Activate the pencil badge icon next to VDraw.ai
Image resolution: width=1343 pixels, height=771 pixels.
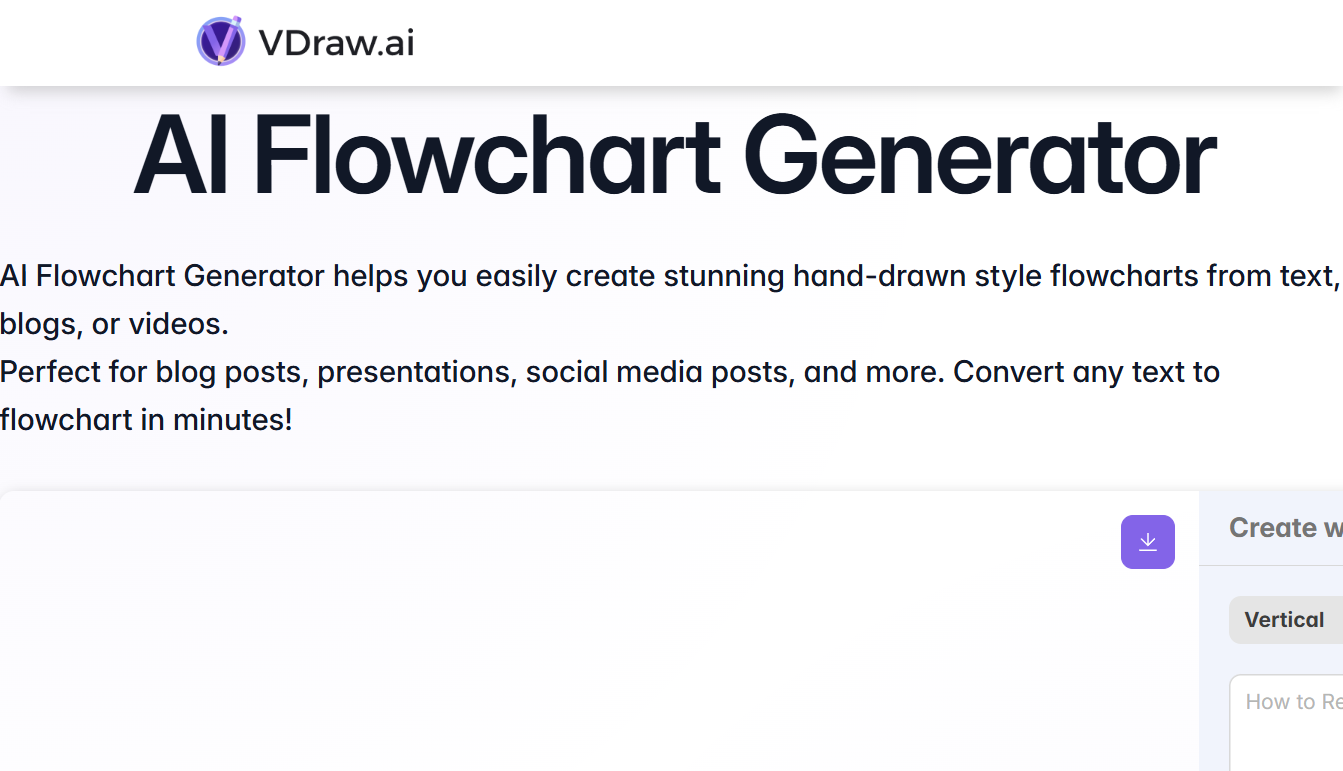point(221,42)
